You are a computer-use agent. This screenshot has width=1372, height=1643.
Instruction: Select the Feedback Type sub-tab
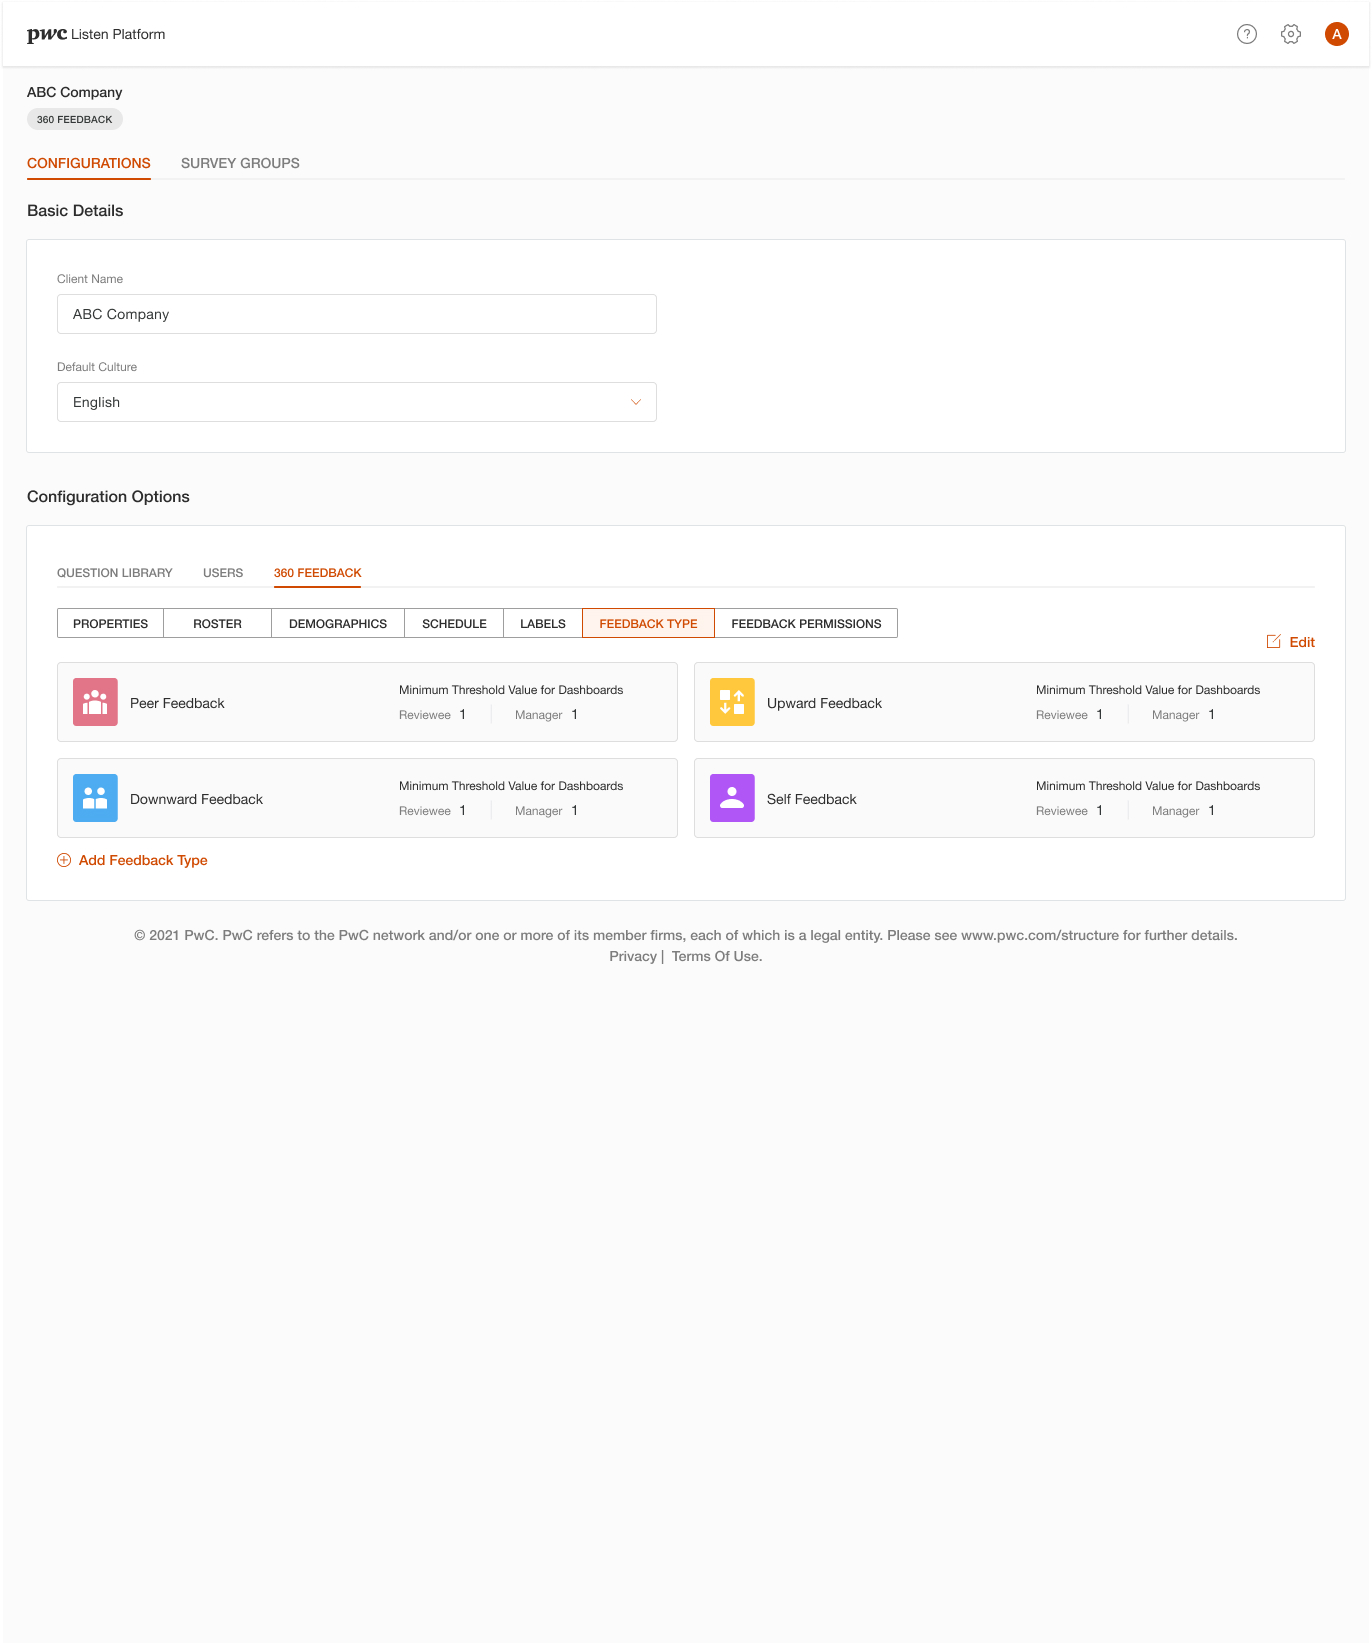click(x=649, y=623)
